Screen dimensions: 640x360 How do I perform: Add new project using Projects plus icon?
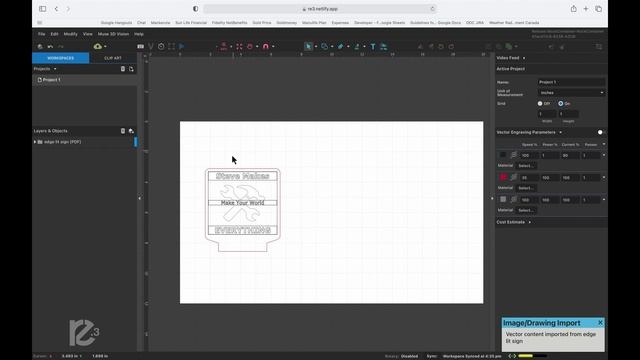click(x=131, y=69)
